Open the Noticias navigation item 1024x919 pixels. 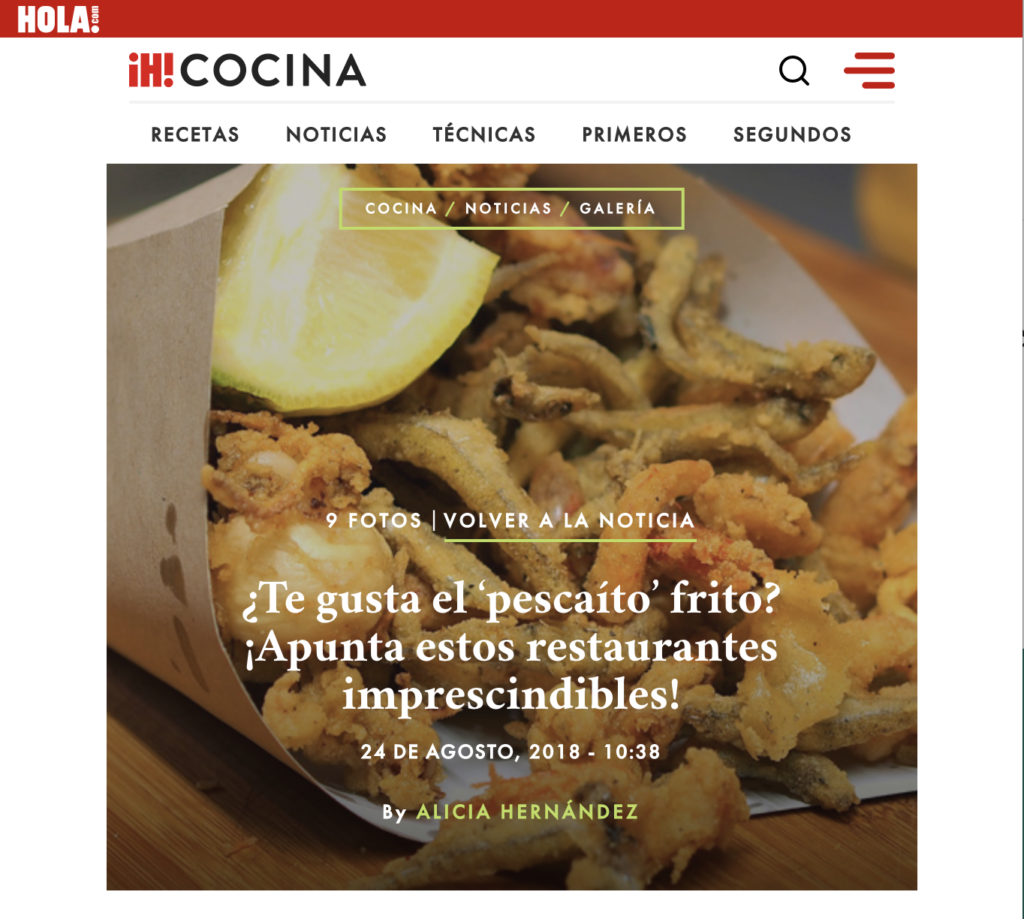click(336, 135)
